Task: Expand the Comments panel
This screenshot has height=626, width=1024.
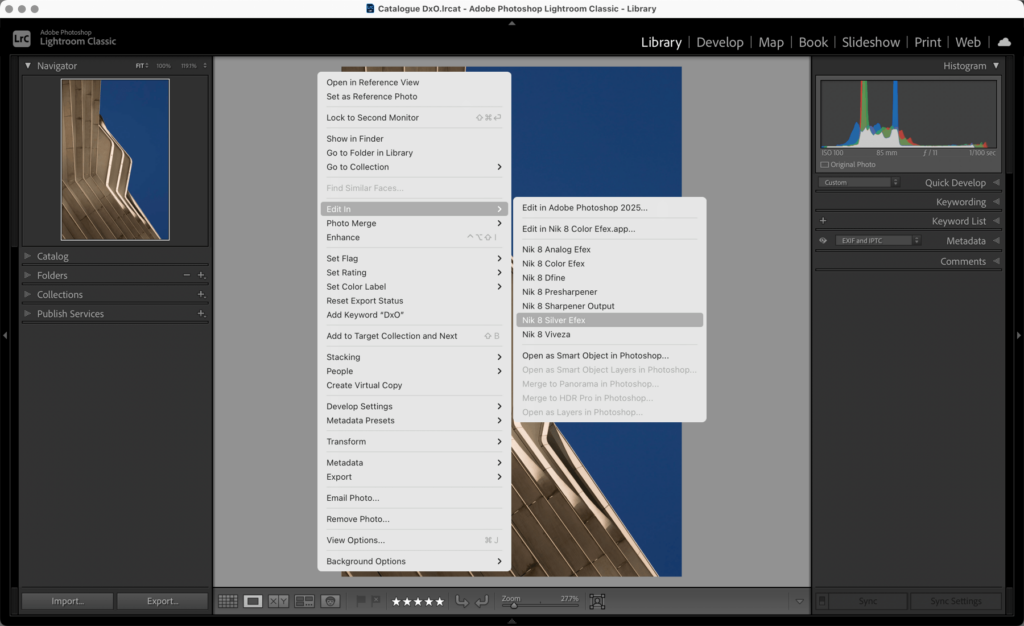Action: (996, 261)
